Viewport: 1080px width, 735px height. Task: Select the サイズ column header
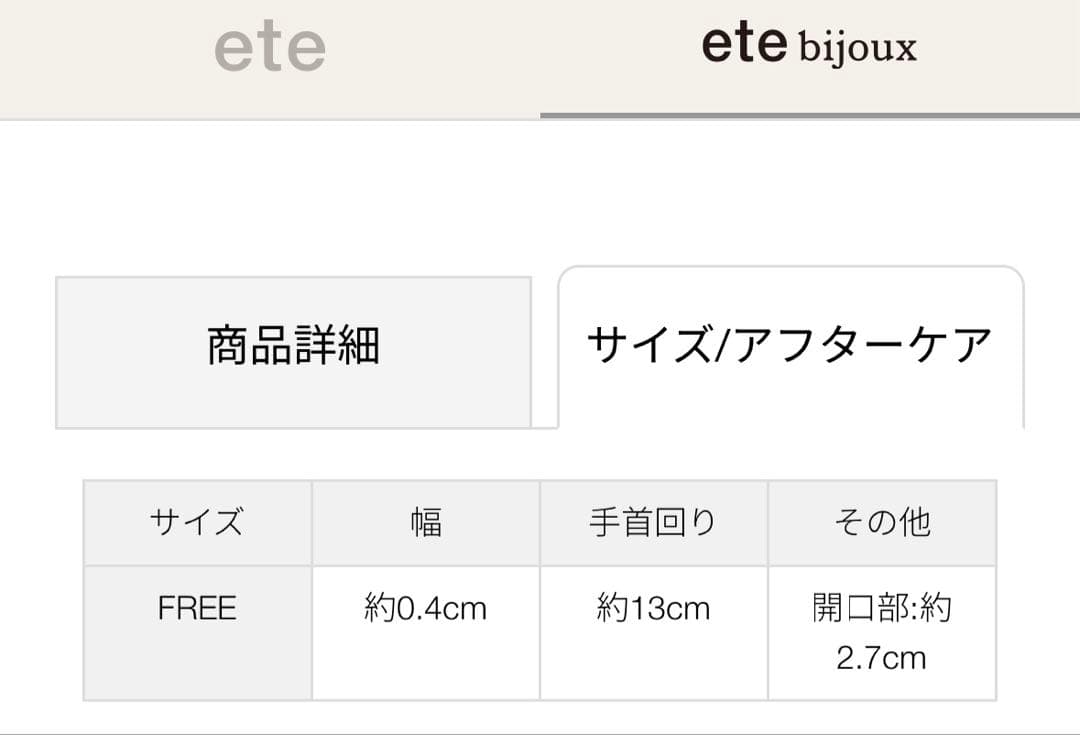pos(196,521)
